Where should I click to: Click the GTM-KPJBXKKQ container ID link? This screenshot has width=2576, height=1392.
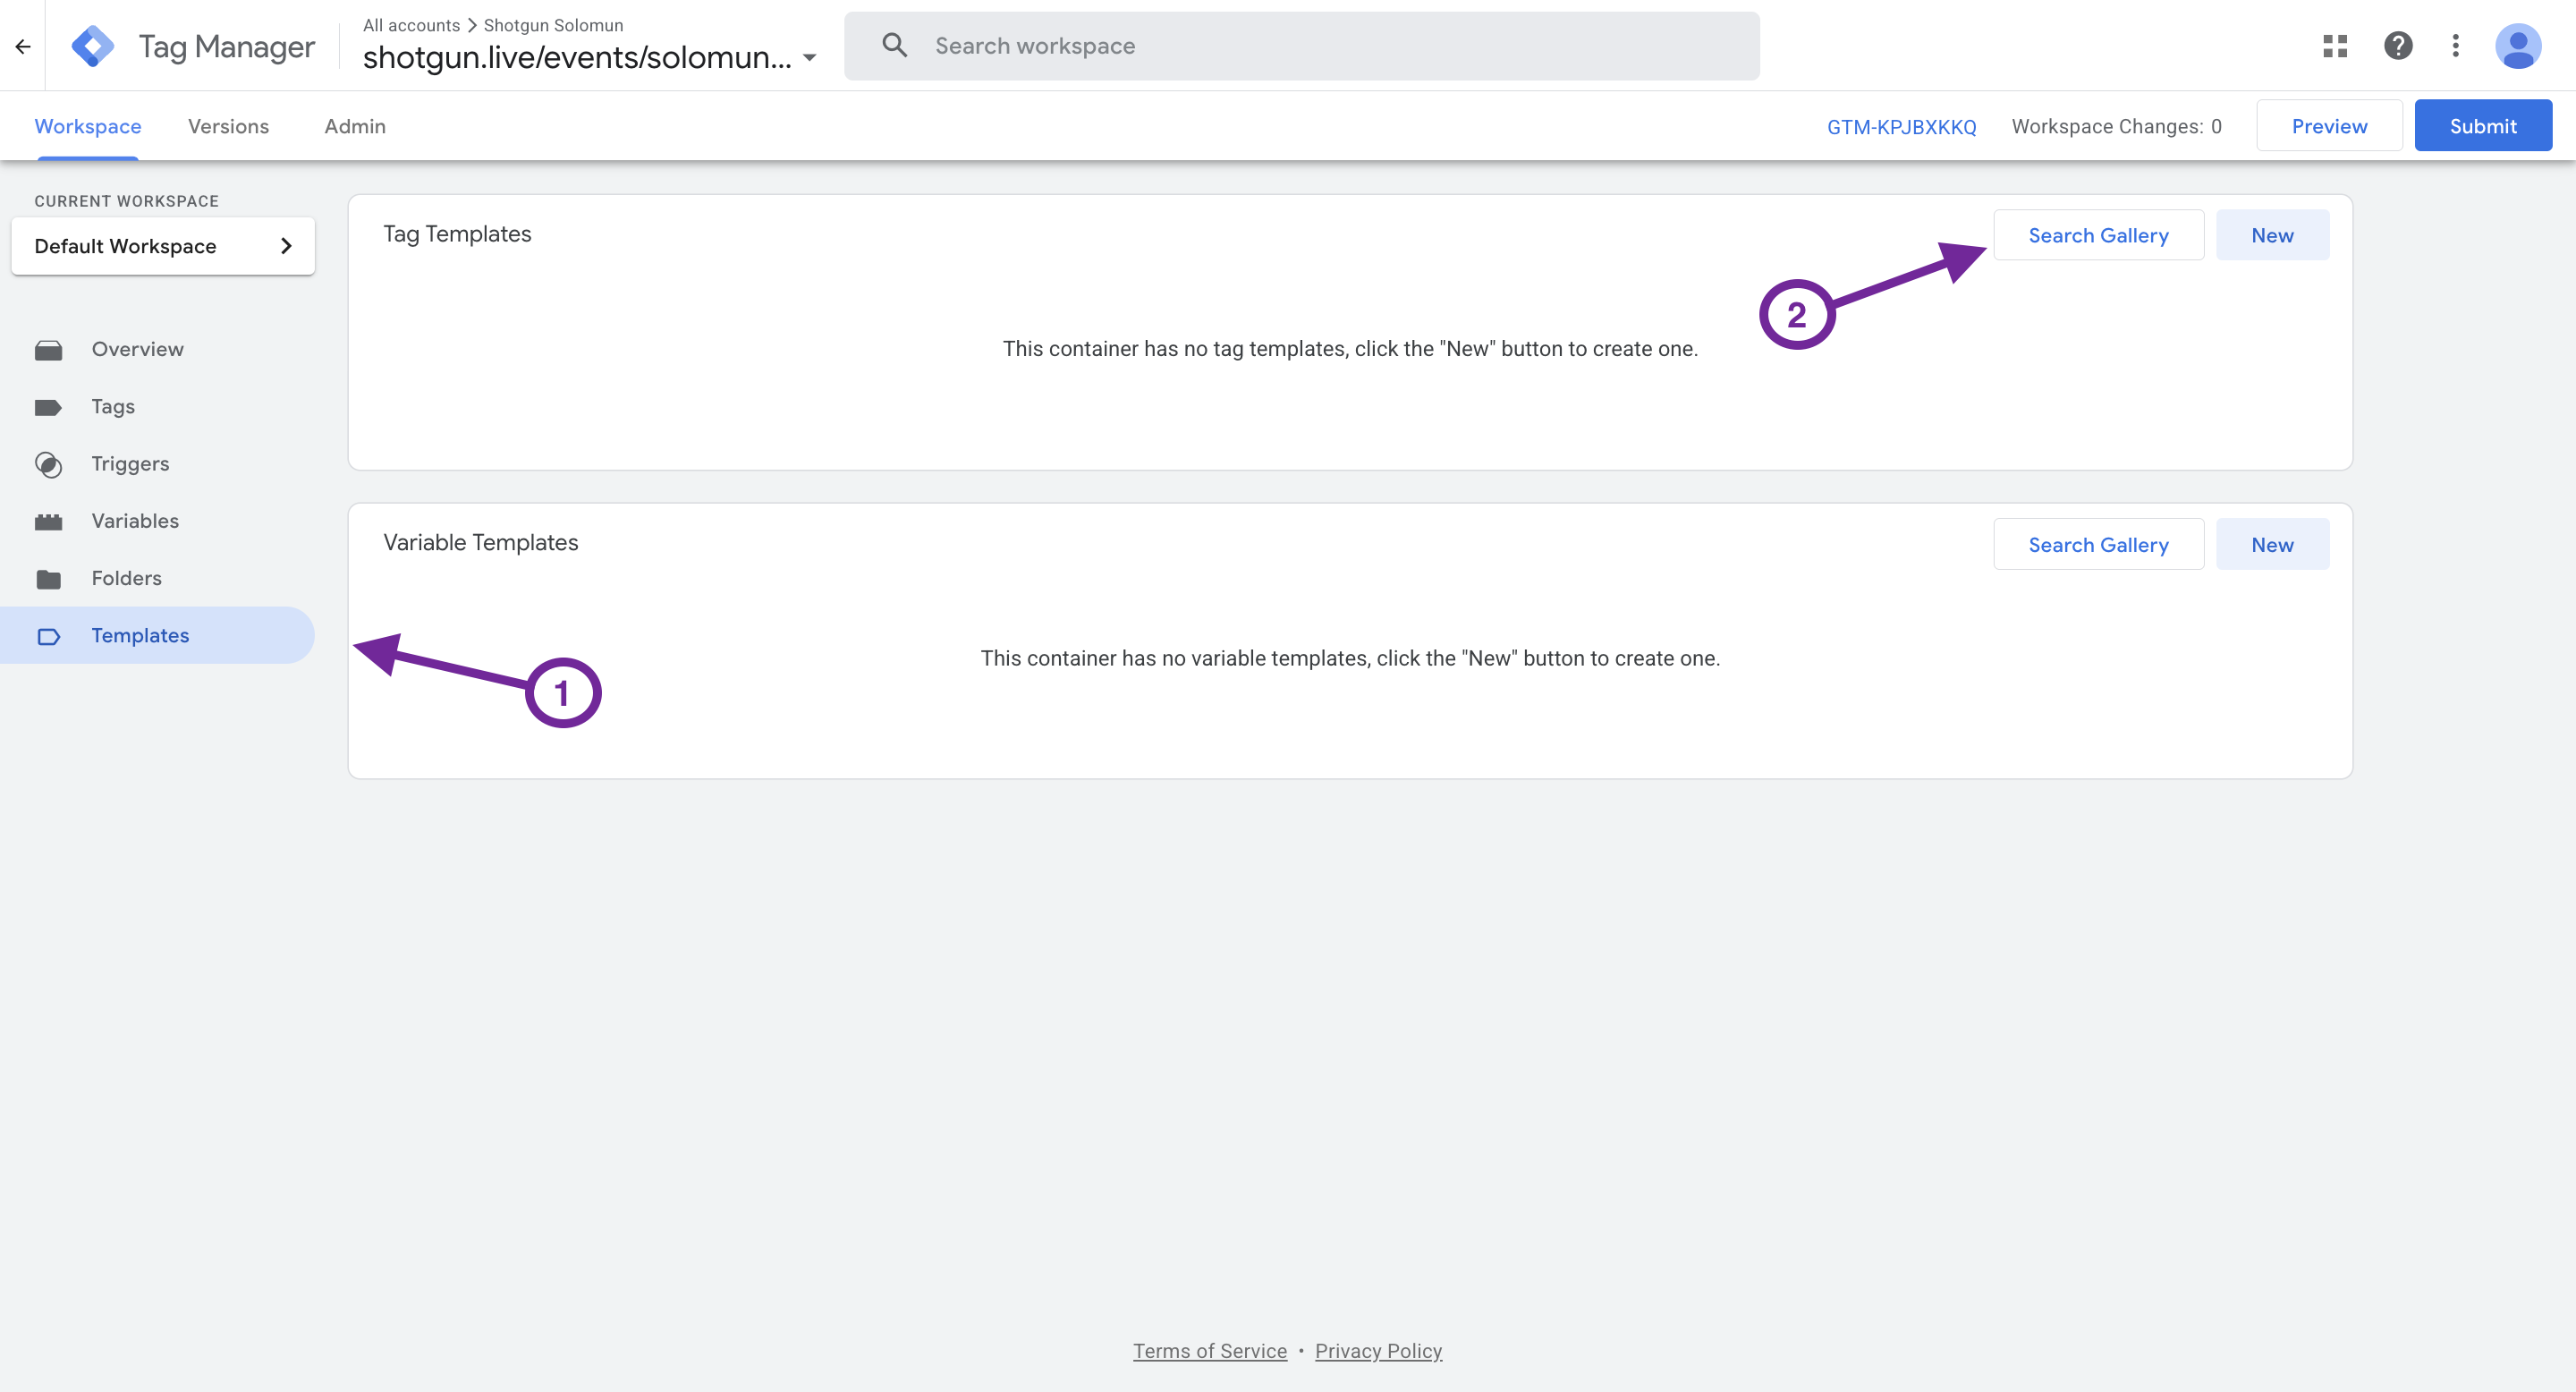(1901, 127)
